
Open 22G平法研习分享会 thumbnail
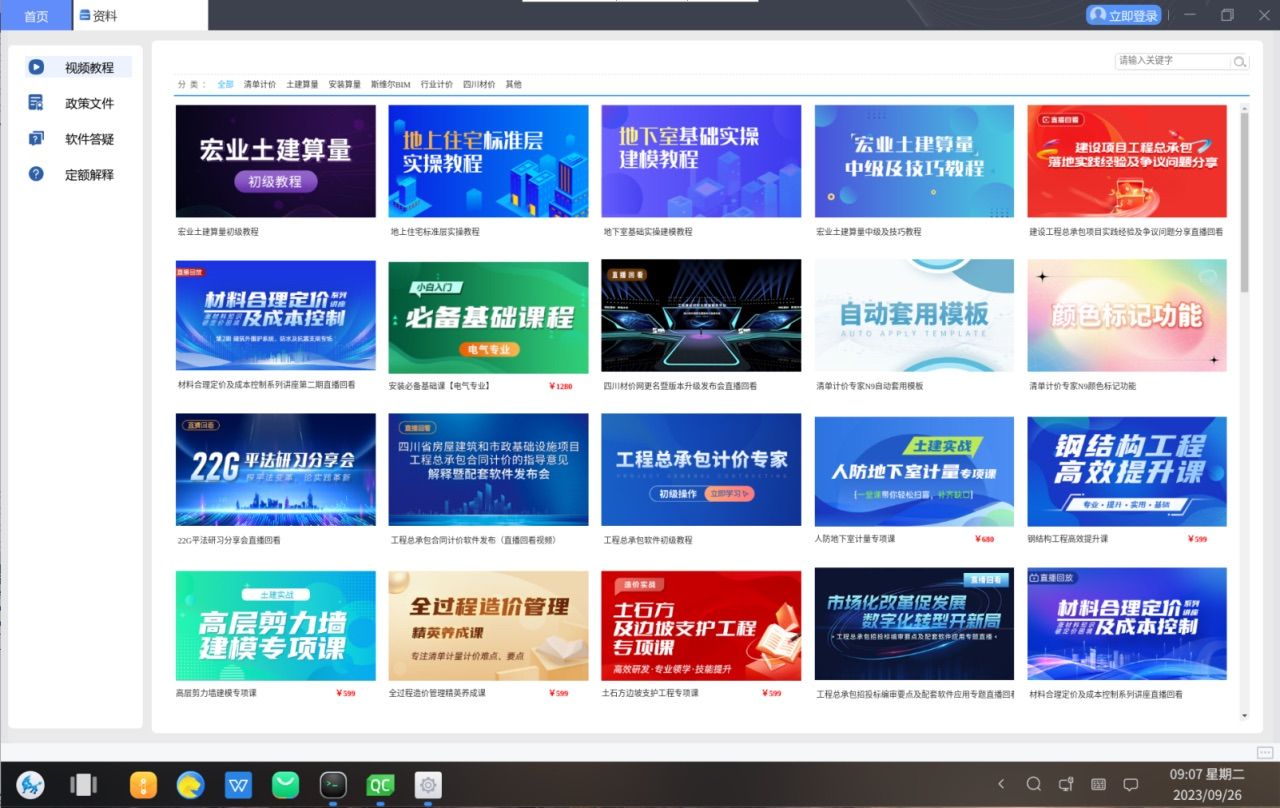(x=276, y=470)
